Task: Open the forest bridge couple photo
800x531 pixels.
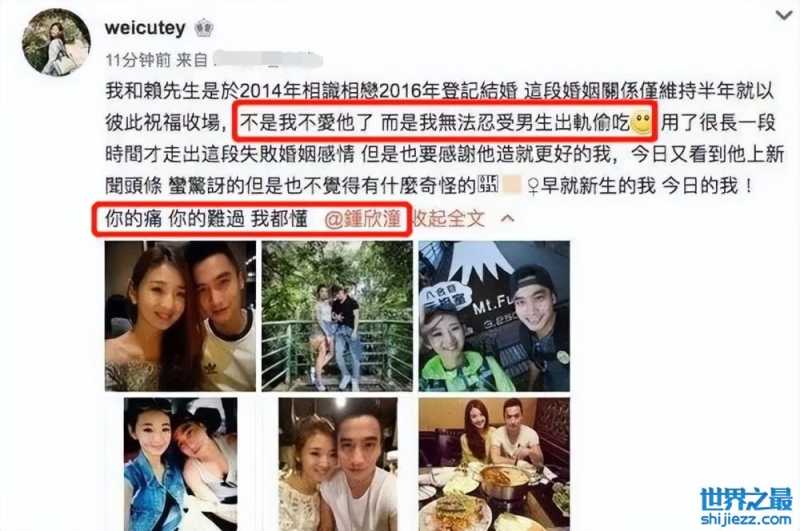Action: [x=337, y=316]
